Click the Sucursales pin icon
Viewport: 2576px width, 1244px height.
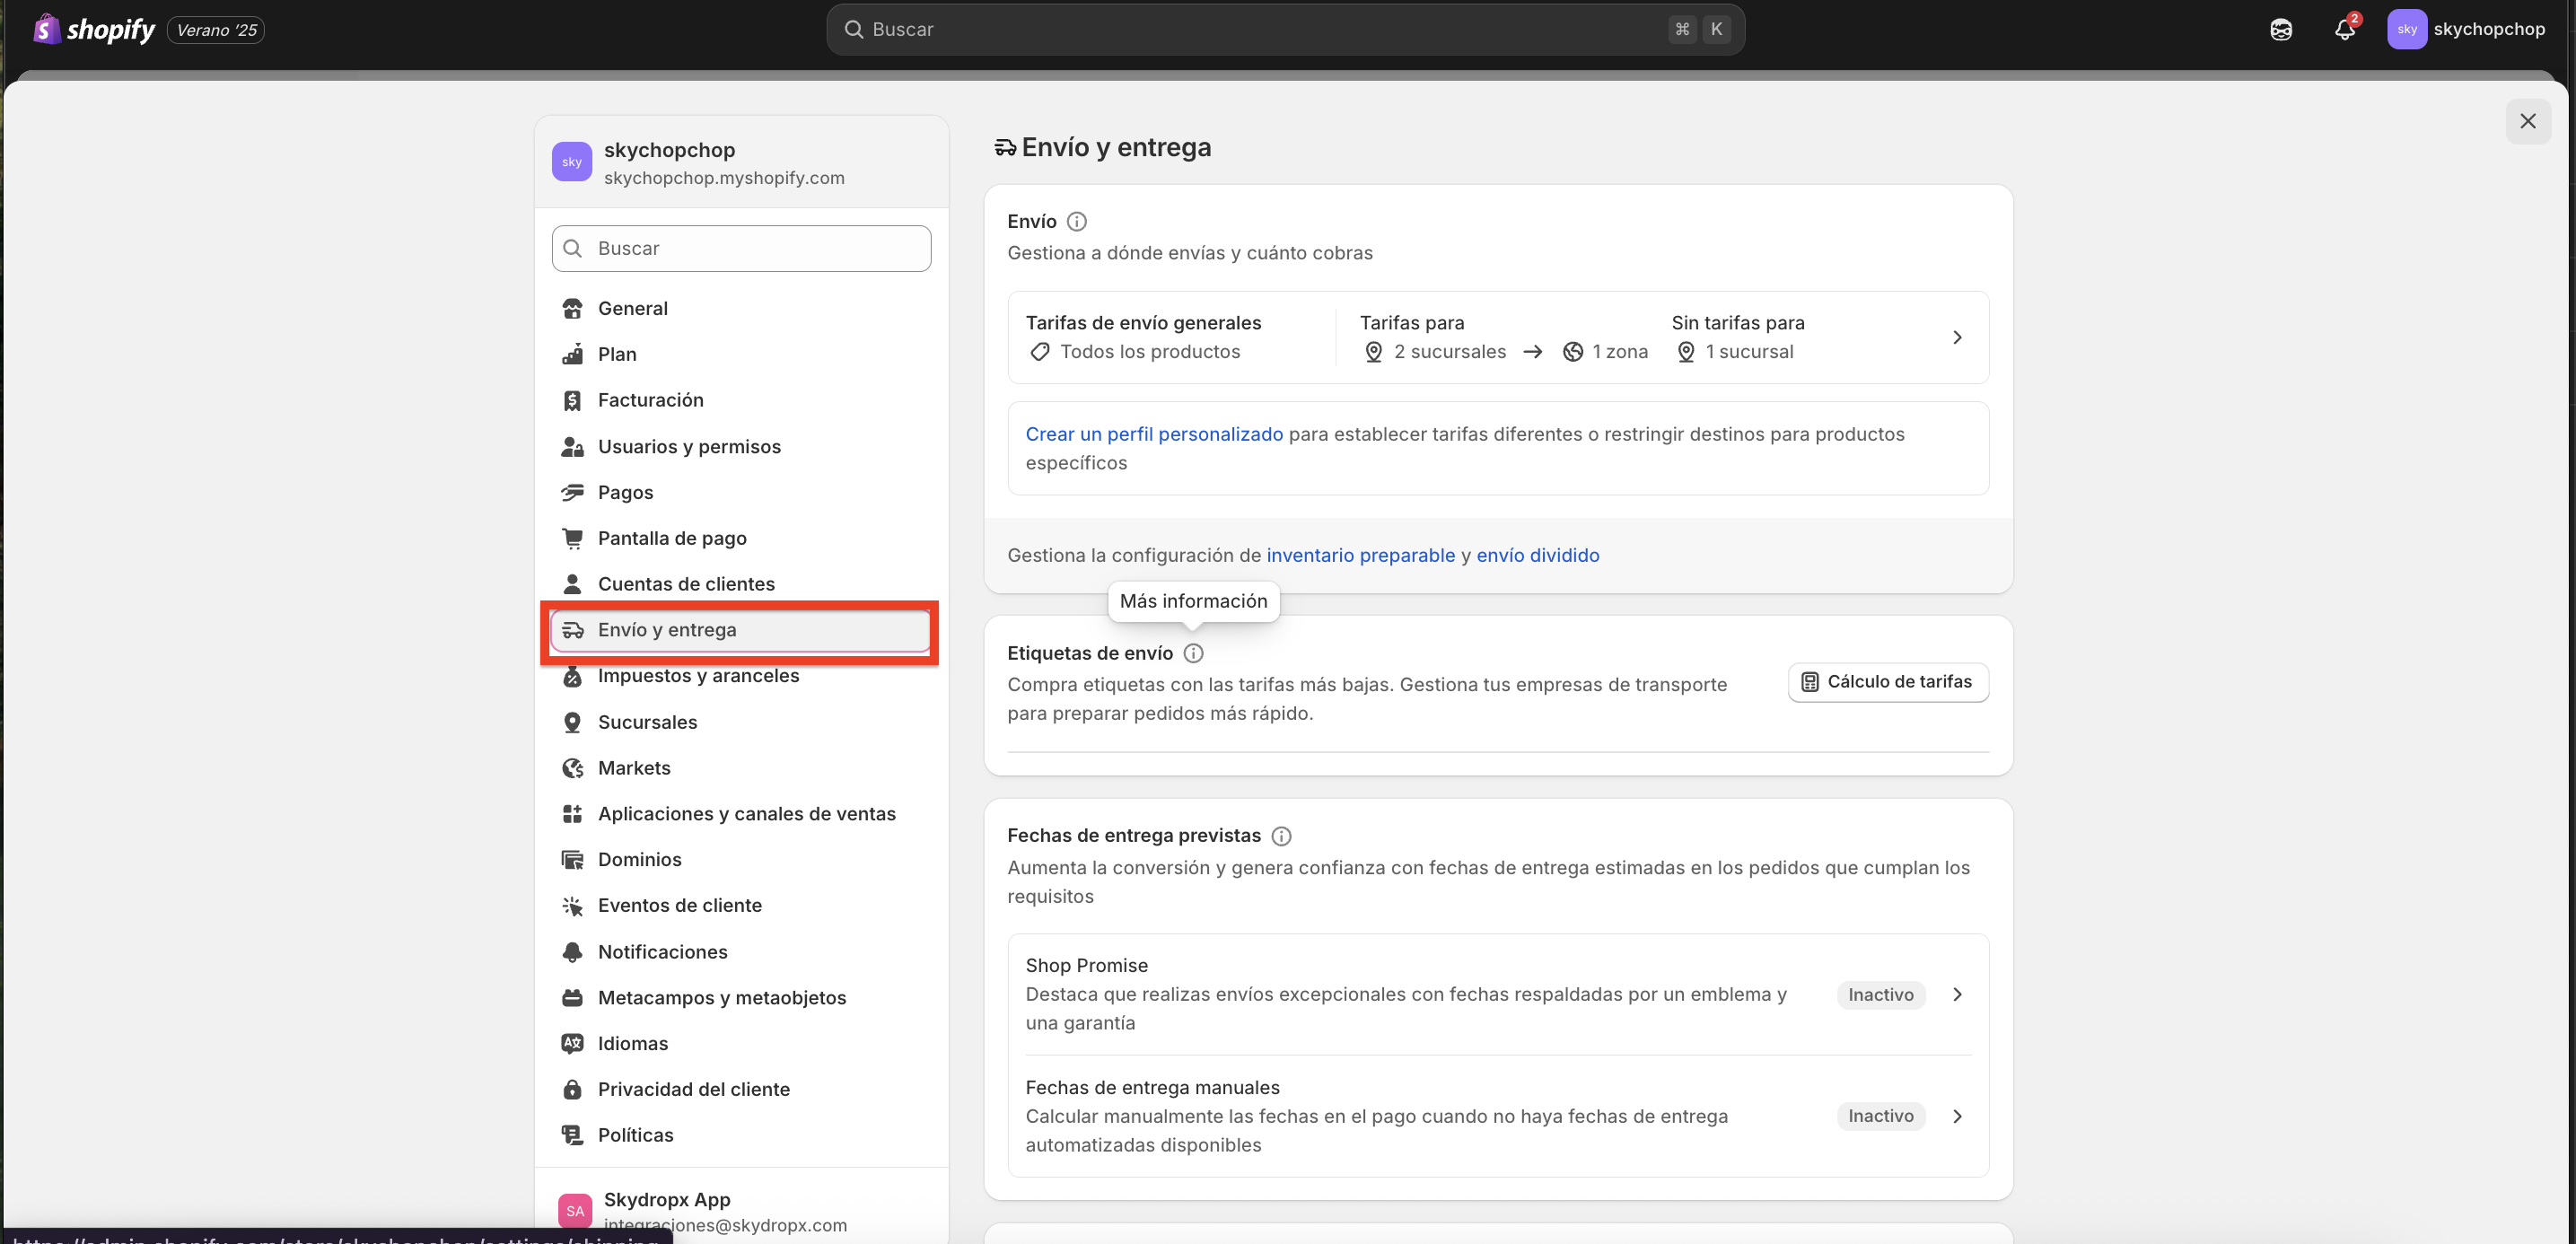[572, 722]
